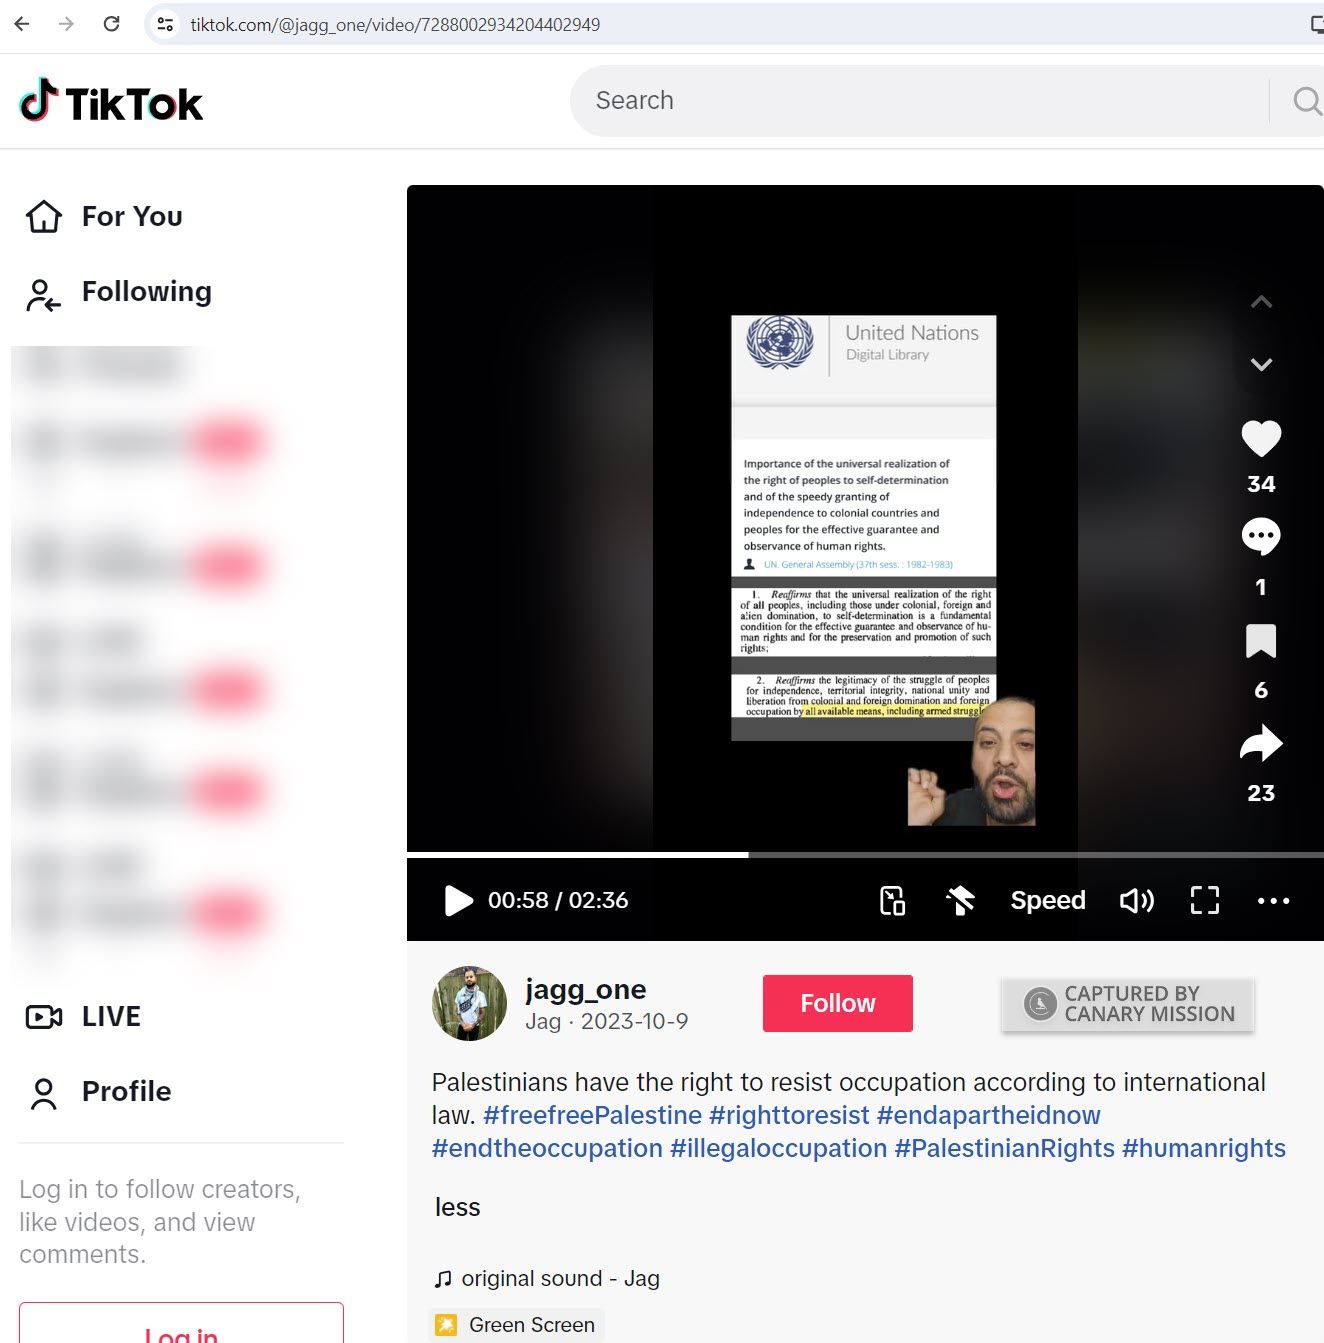Save video using the bookmark icon
The width and height of the screenshot is (1324, 1343).
click(1261, 641)
